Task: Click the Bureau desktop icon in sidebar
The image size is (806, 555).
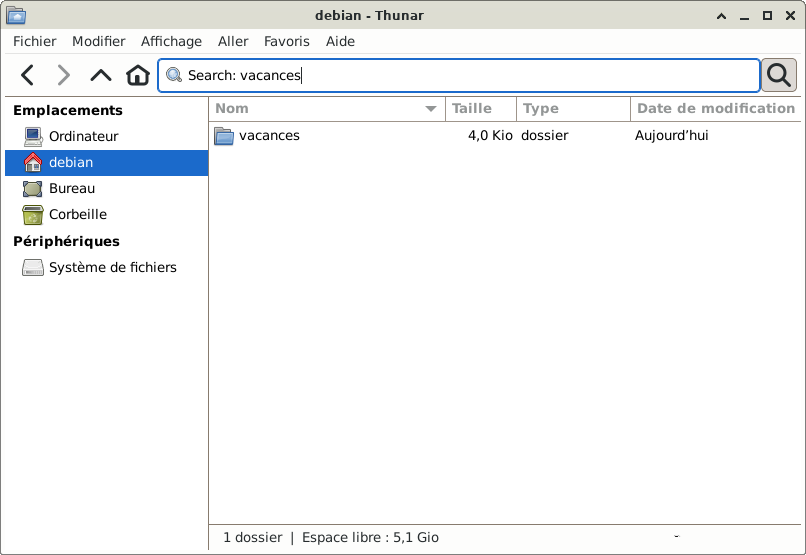Action: point(33,189)
